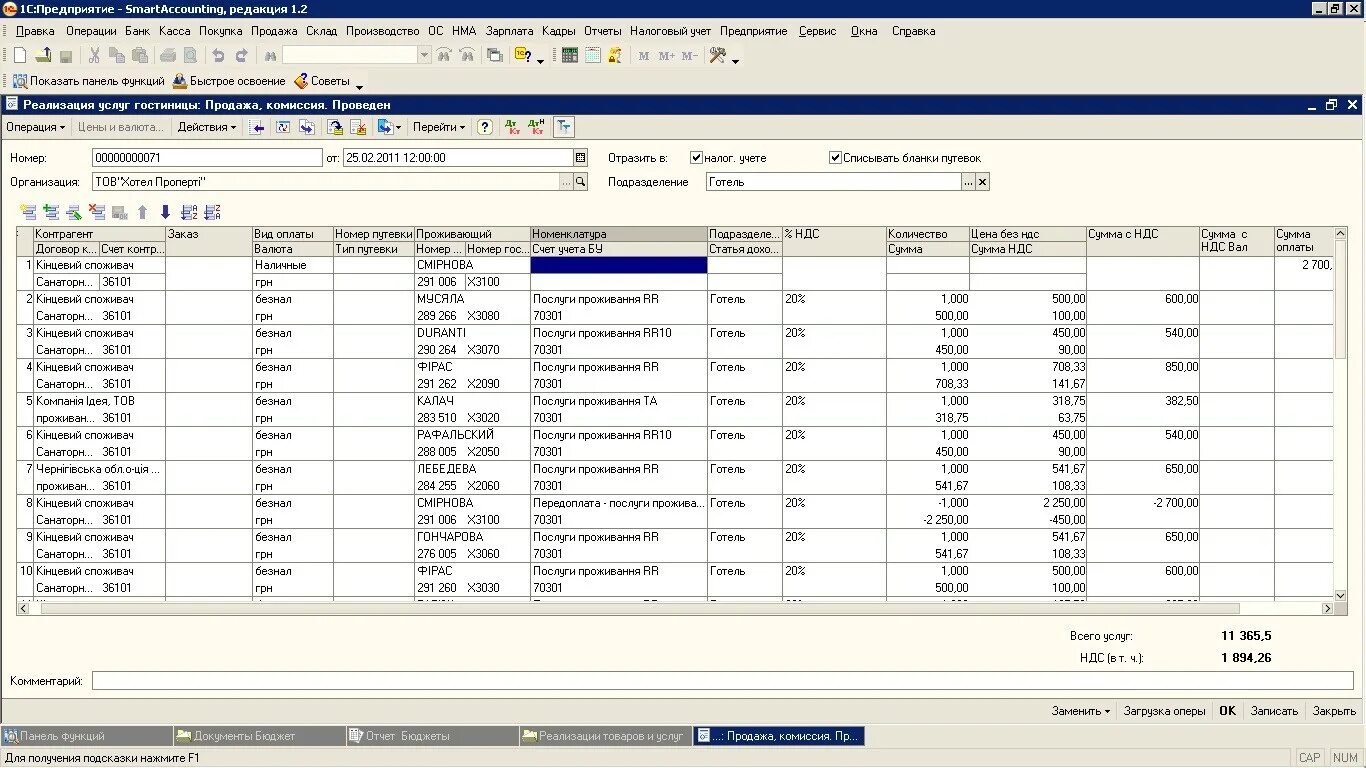1366x768 pixels.
Task: Edit the current table row with pencil icon
Action: coord(73,212)
